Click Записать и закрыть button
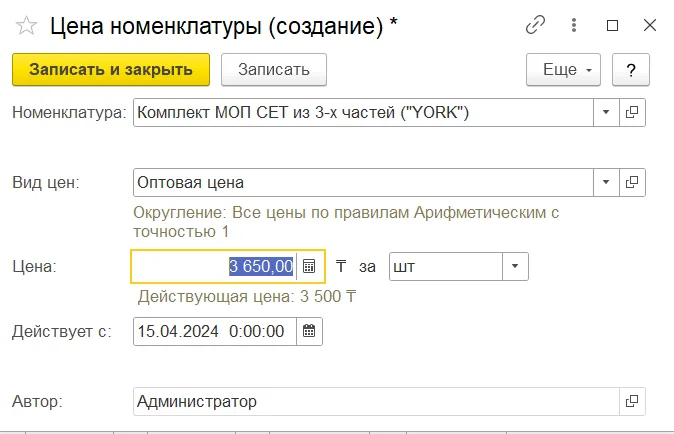The width and height of the screenshot is (674, 434). click(111, 70)
